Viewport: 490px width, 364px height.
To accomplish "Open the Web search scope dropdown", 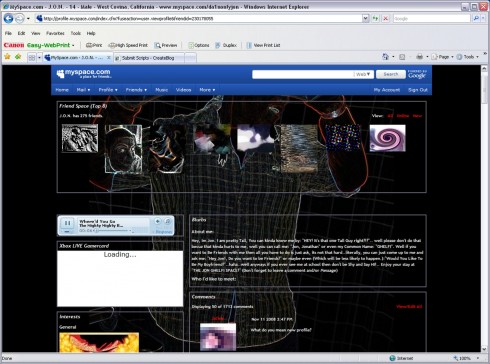I will [363, 74].
